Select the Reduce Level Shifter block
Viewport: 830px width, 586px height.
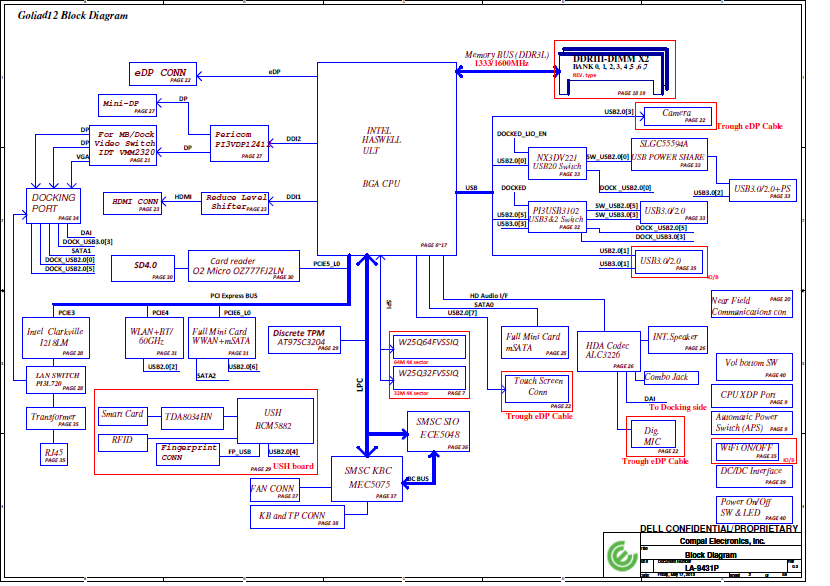click(235, 203)
